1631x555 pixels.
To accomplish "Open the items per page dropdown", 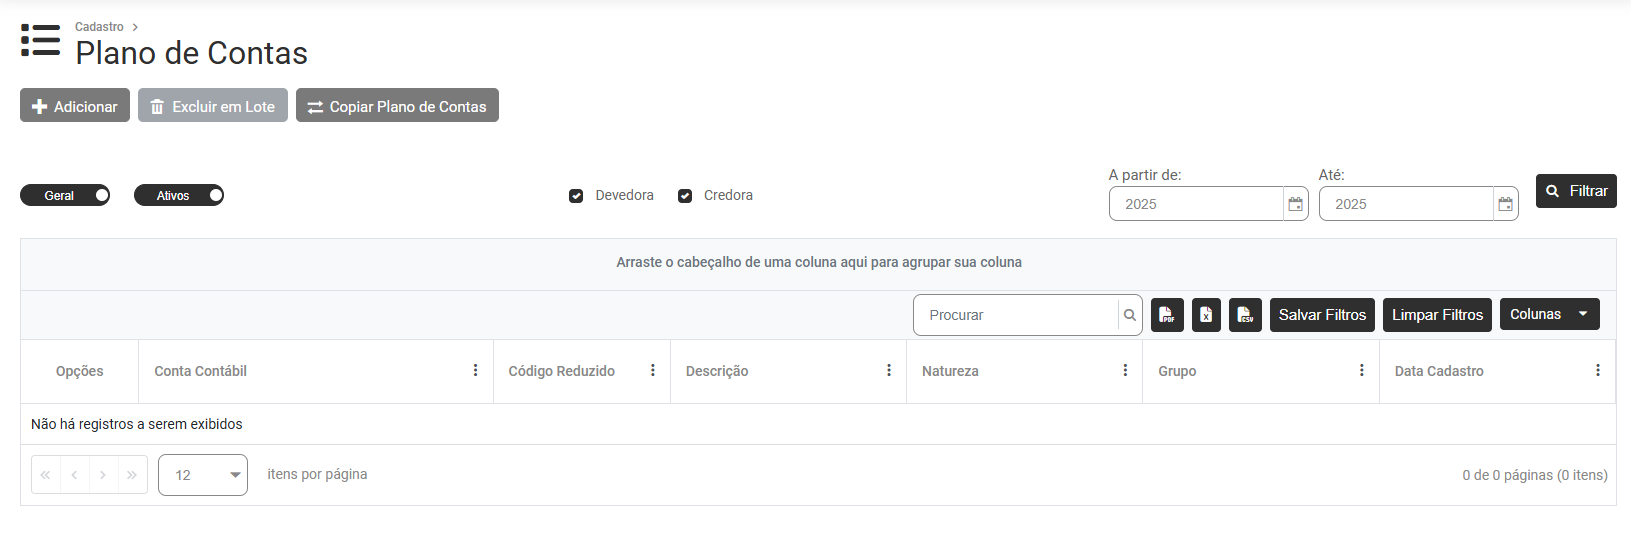I will click(x=203, y=475).
